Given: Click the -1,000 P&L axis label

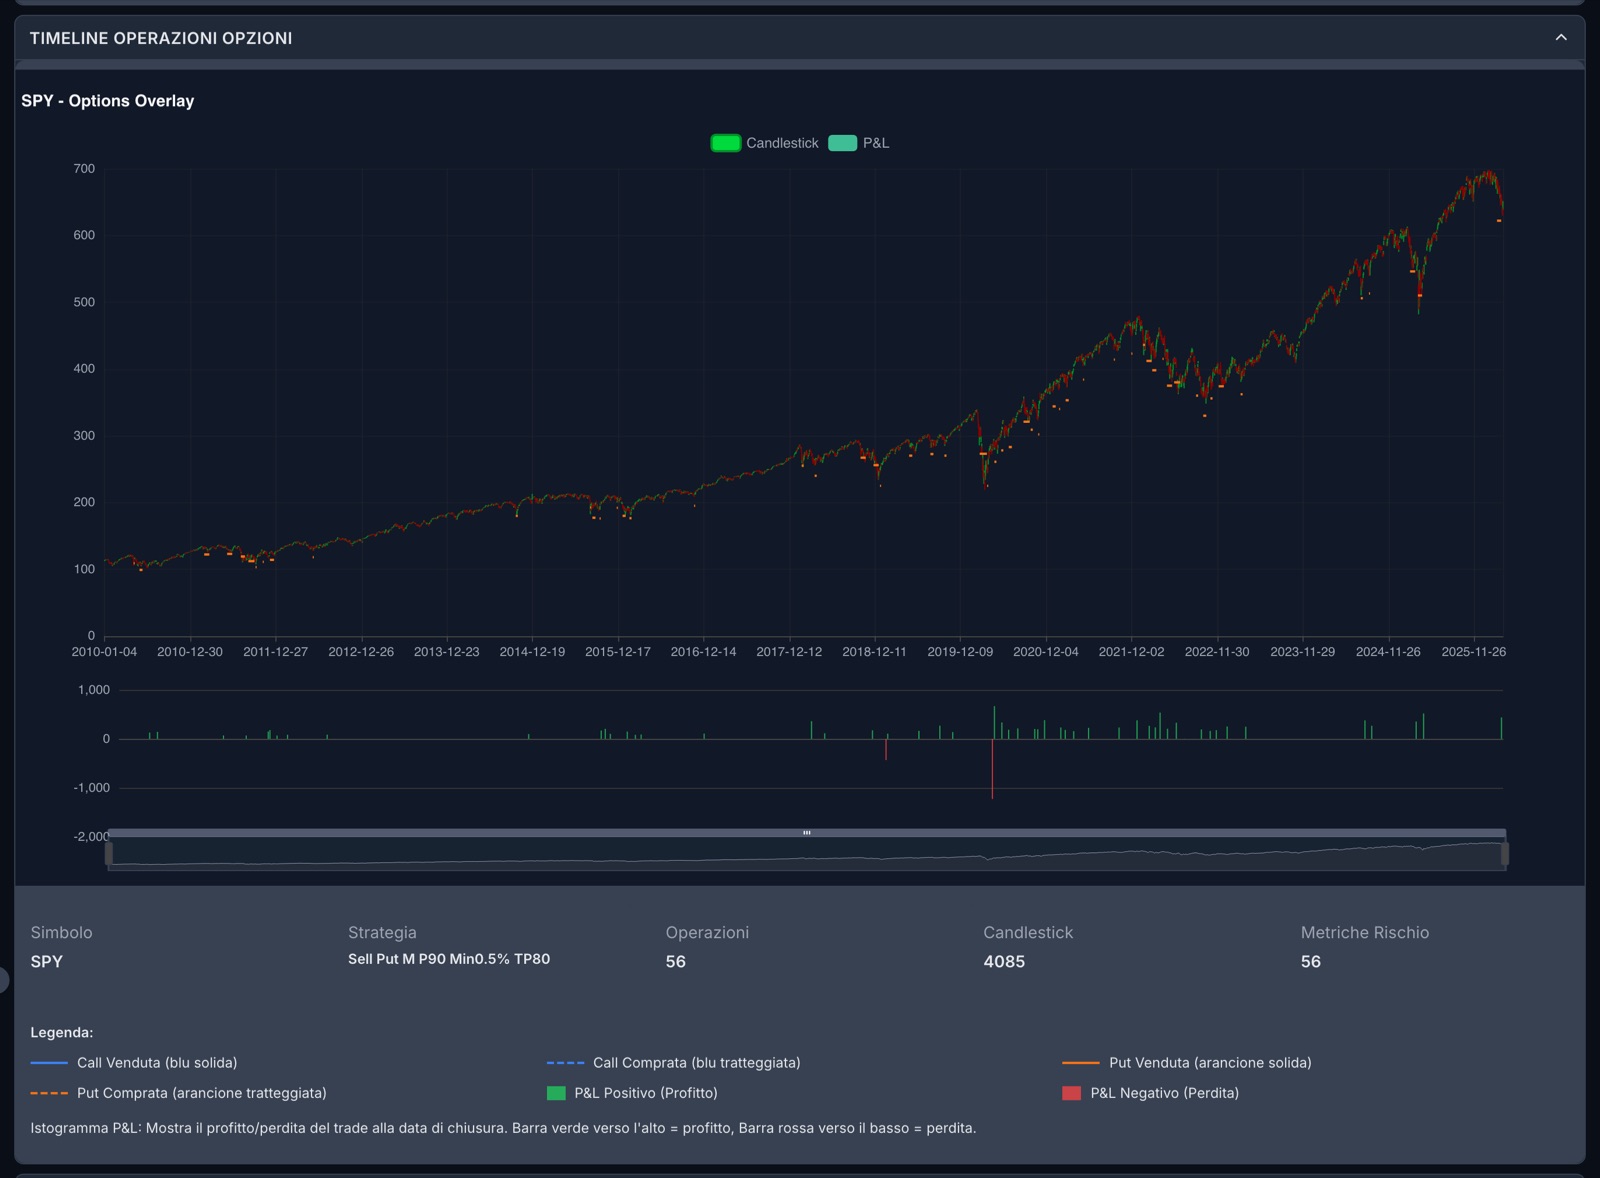Looking at the screenshot, I should coord(91,788).
